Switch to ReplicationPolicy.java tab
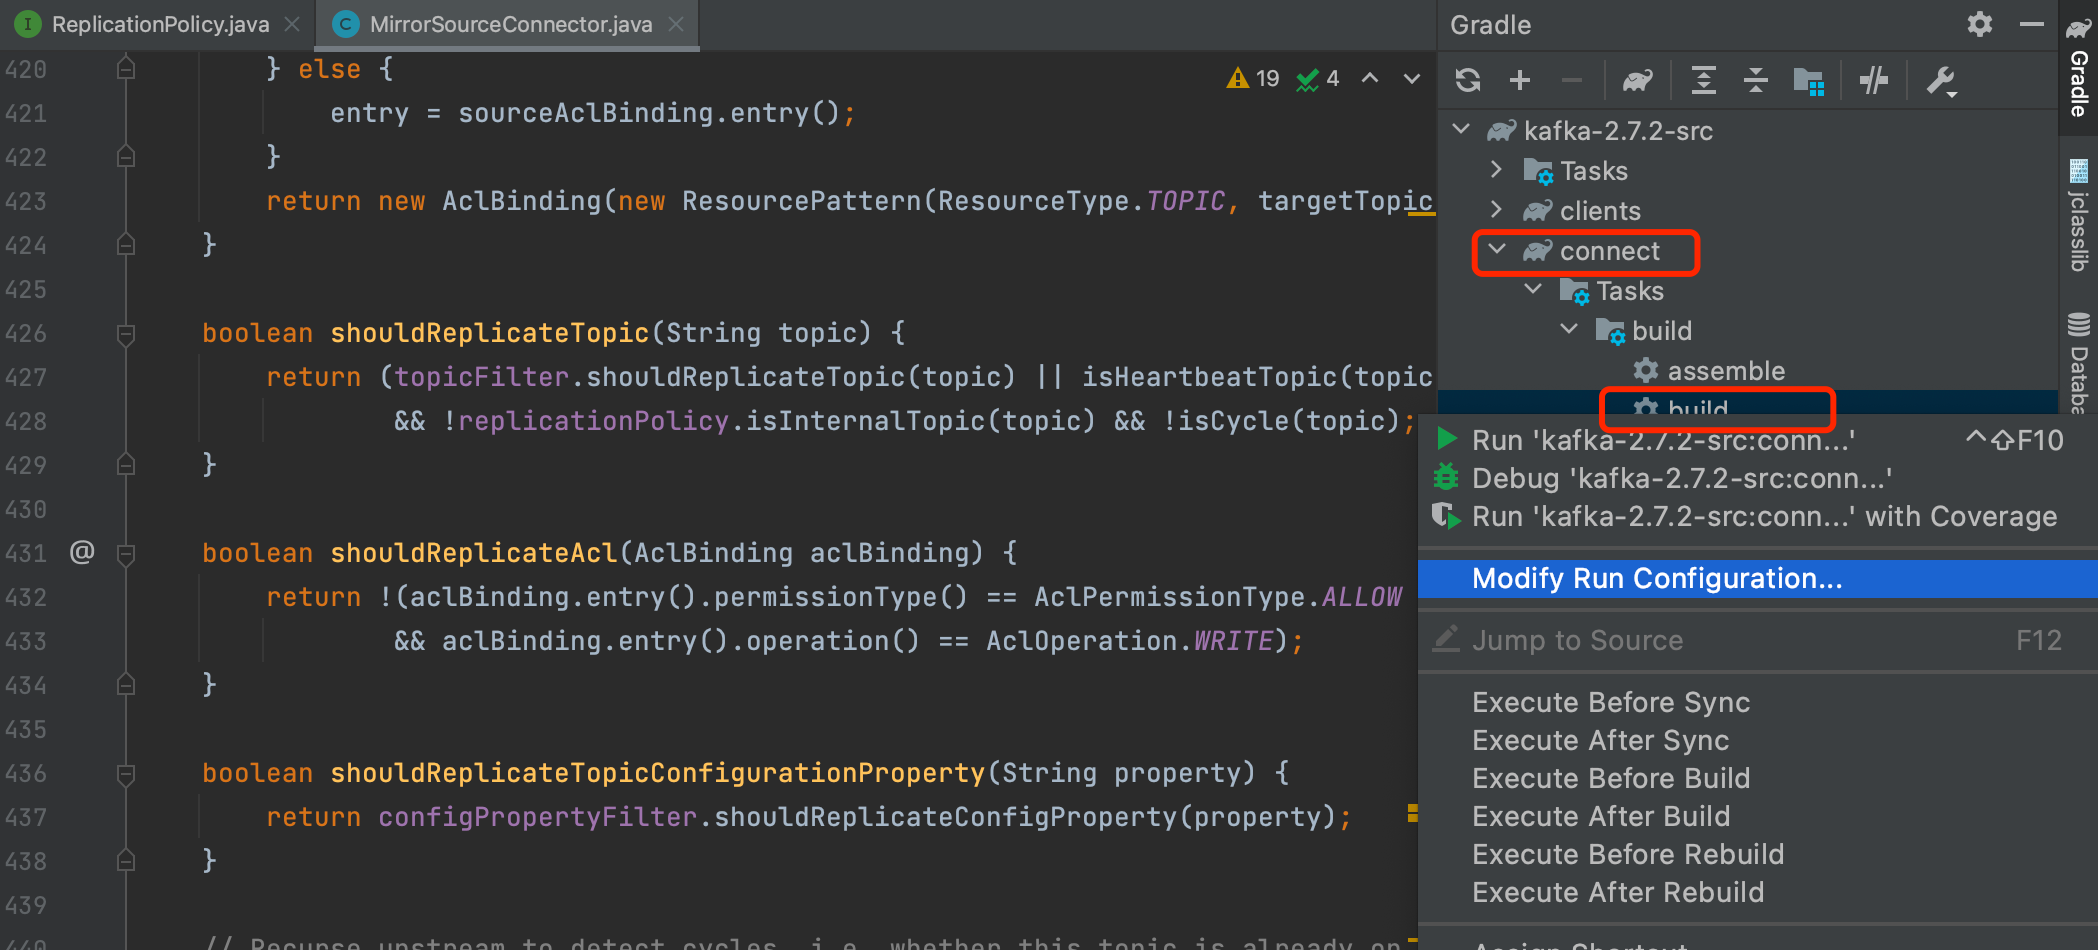2098x950 pixels. point(160,24)
